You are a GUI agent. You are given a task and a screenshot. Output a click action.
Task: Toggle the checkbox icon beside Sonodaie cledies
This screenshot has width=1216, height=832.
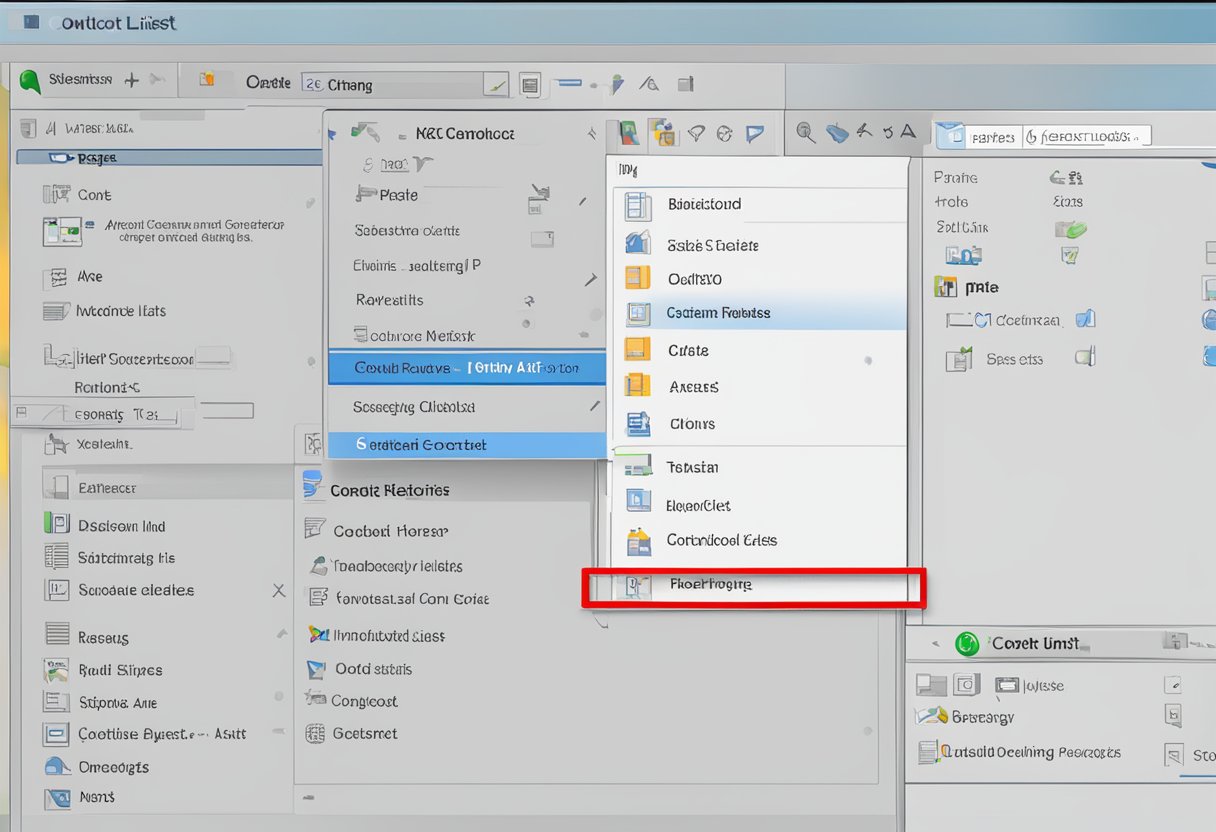[x=56, y=590]
